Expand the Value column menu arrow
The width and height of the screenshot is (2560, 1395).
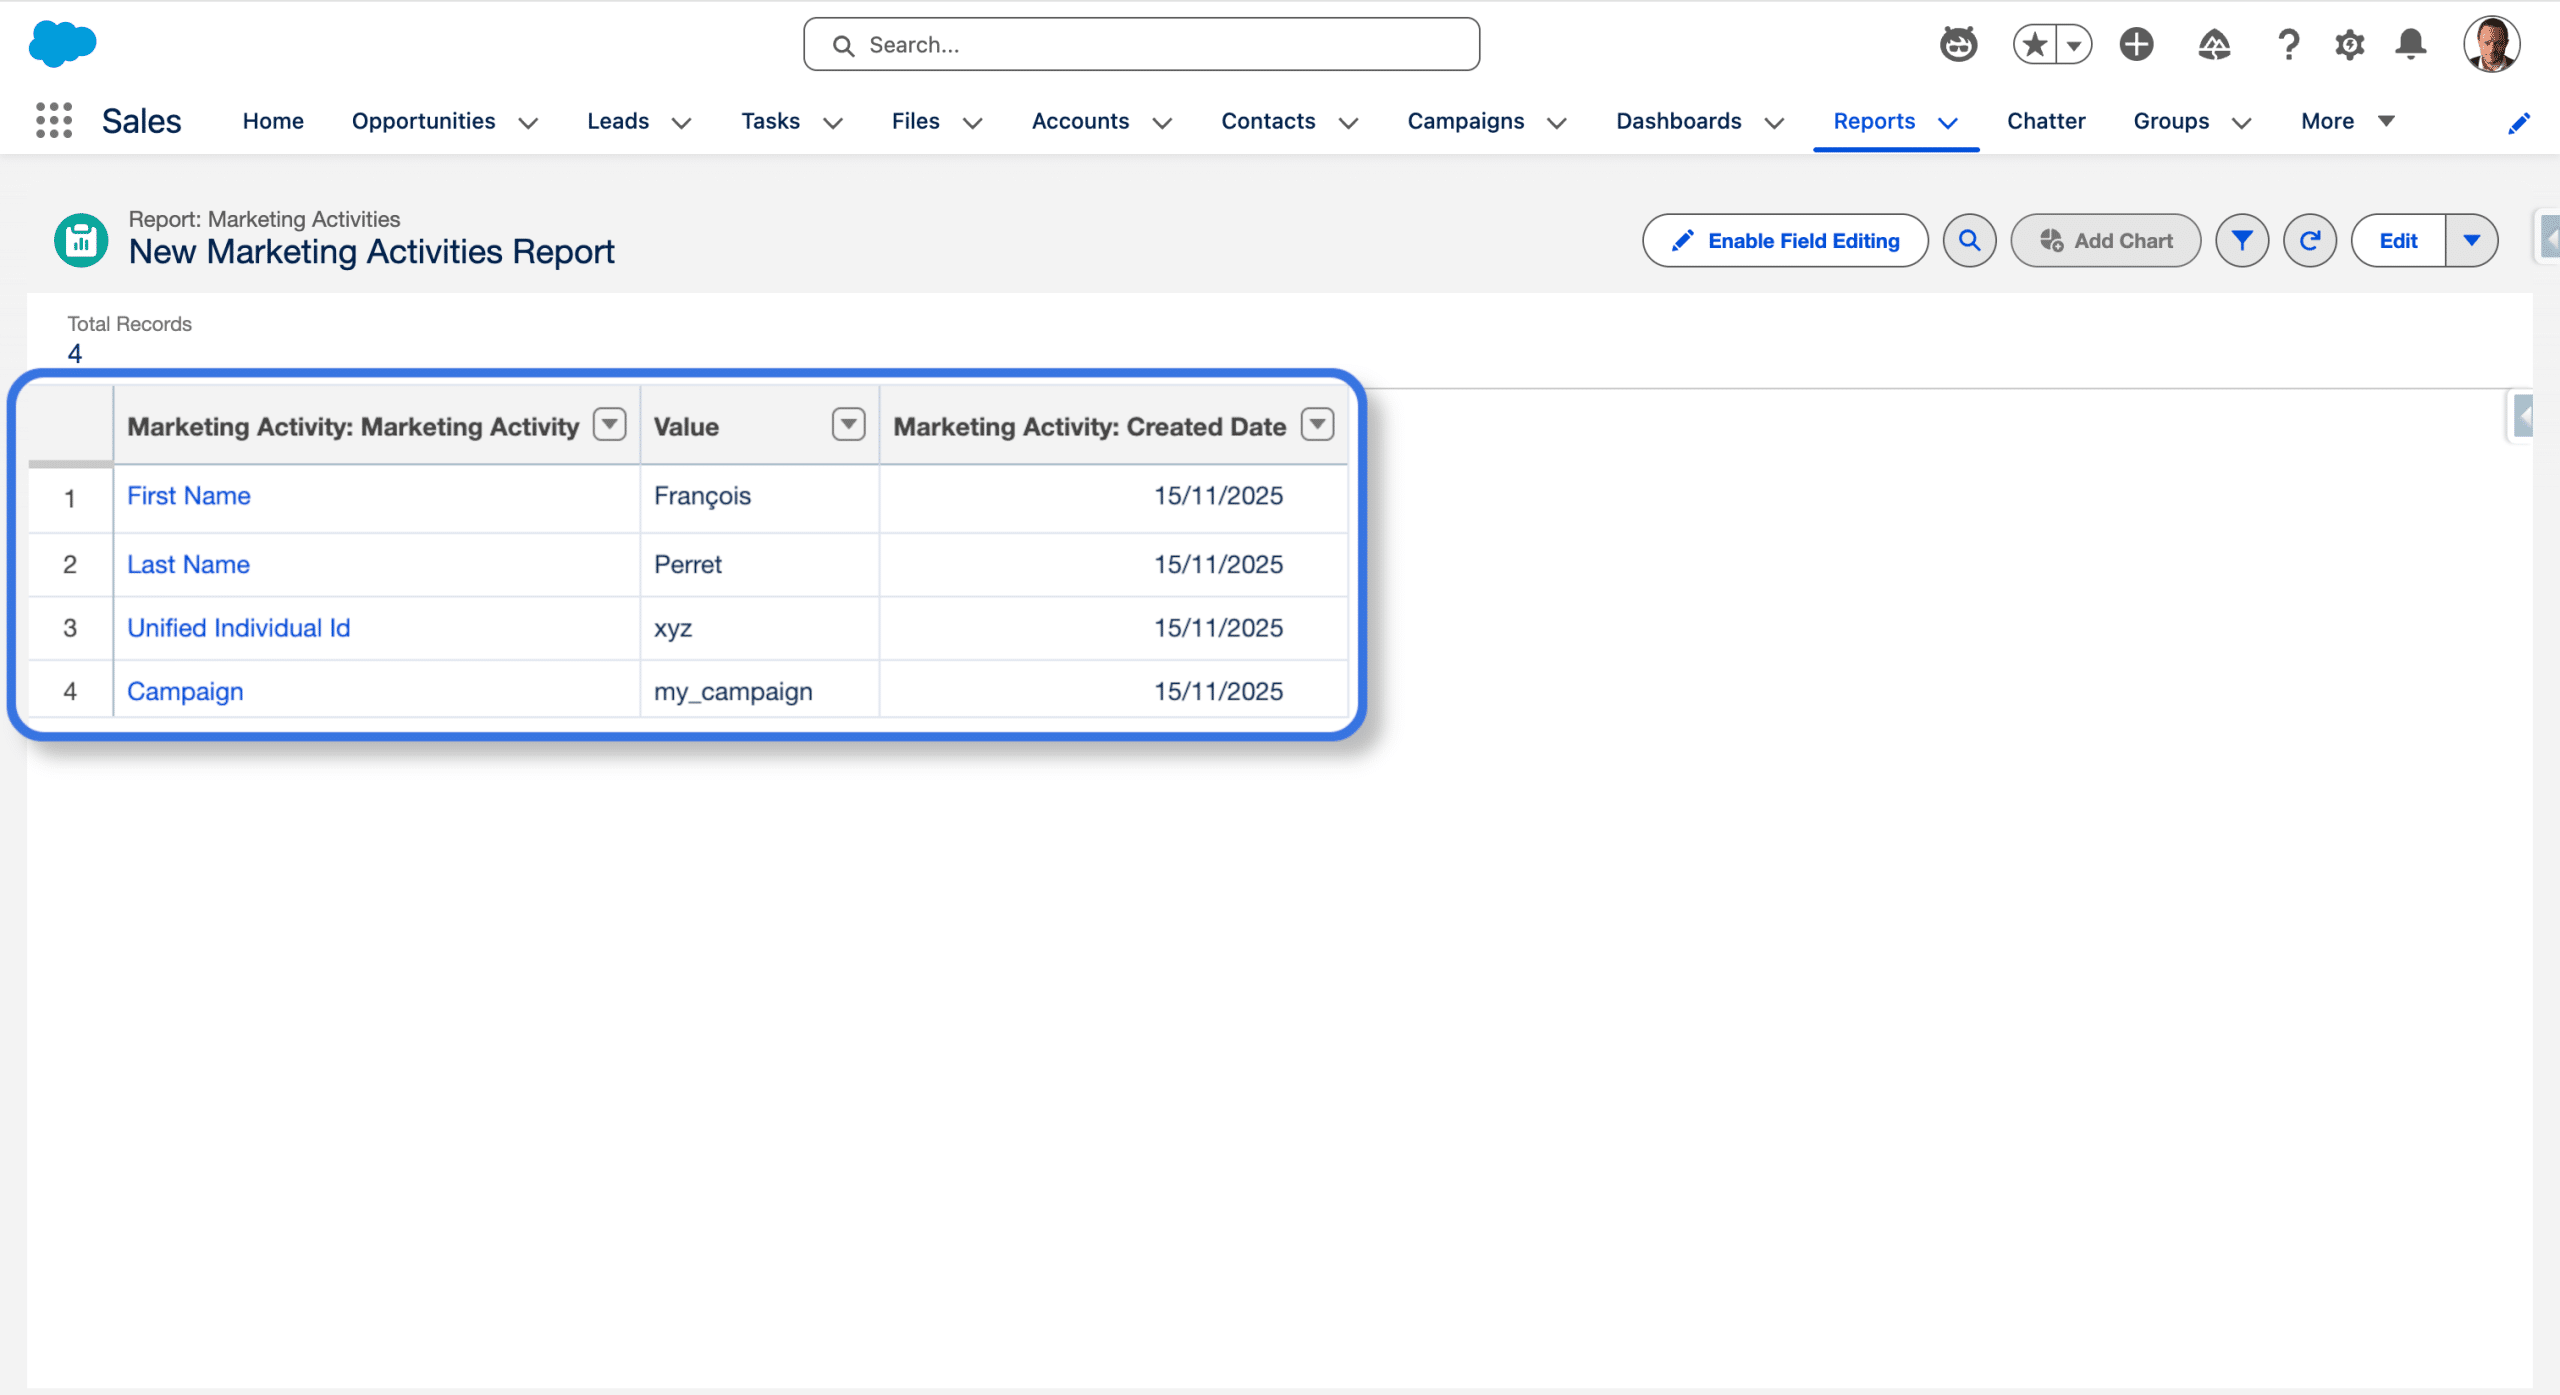(x=848, y=425)
